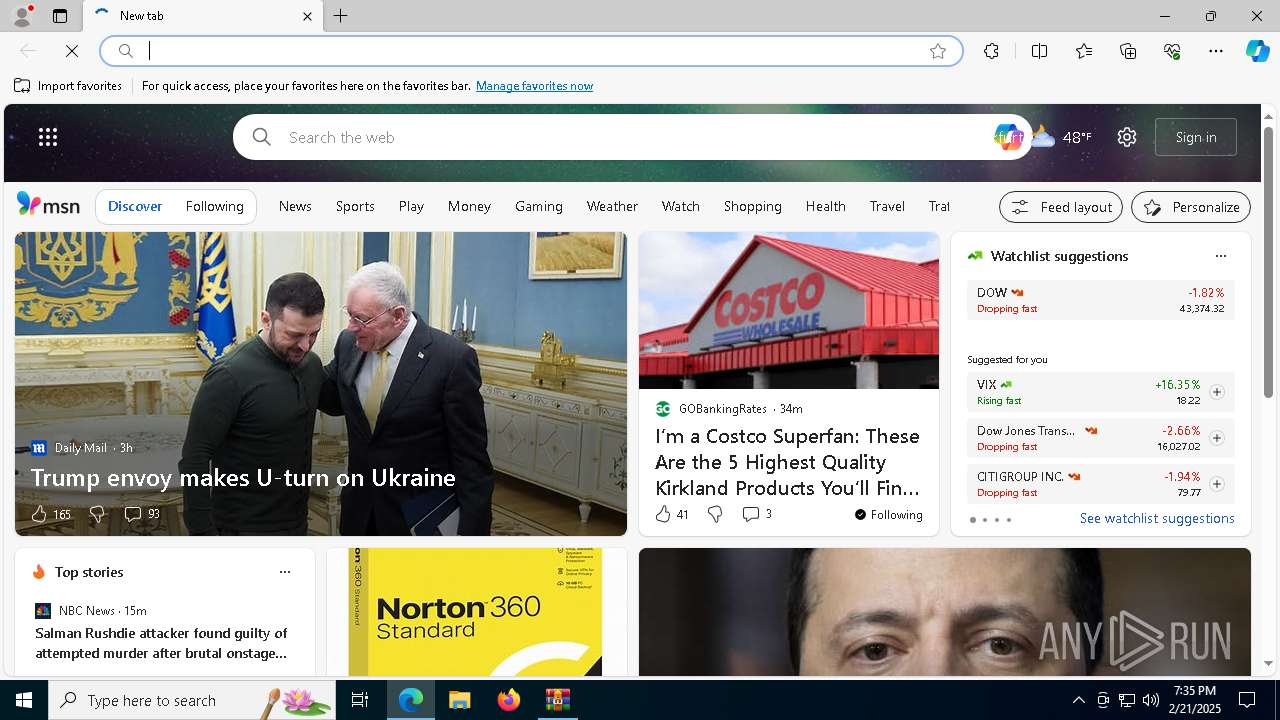Go to MSN logo home
1280x720 pixels.
pyautogui.click(x=48, y=205)
